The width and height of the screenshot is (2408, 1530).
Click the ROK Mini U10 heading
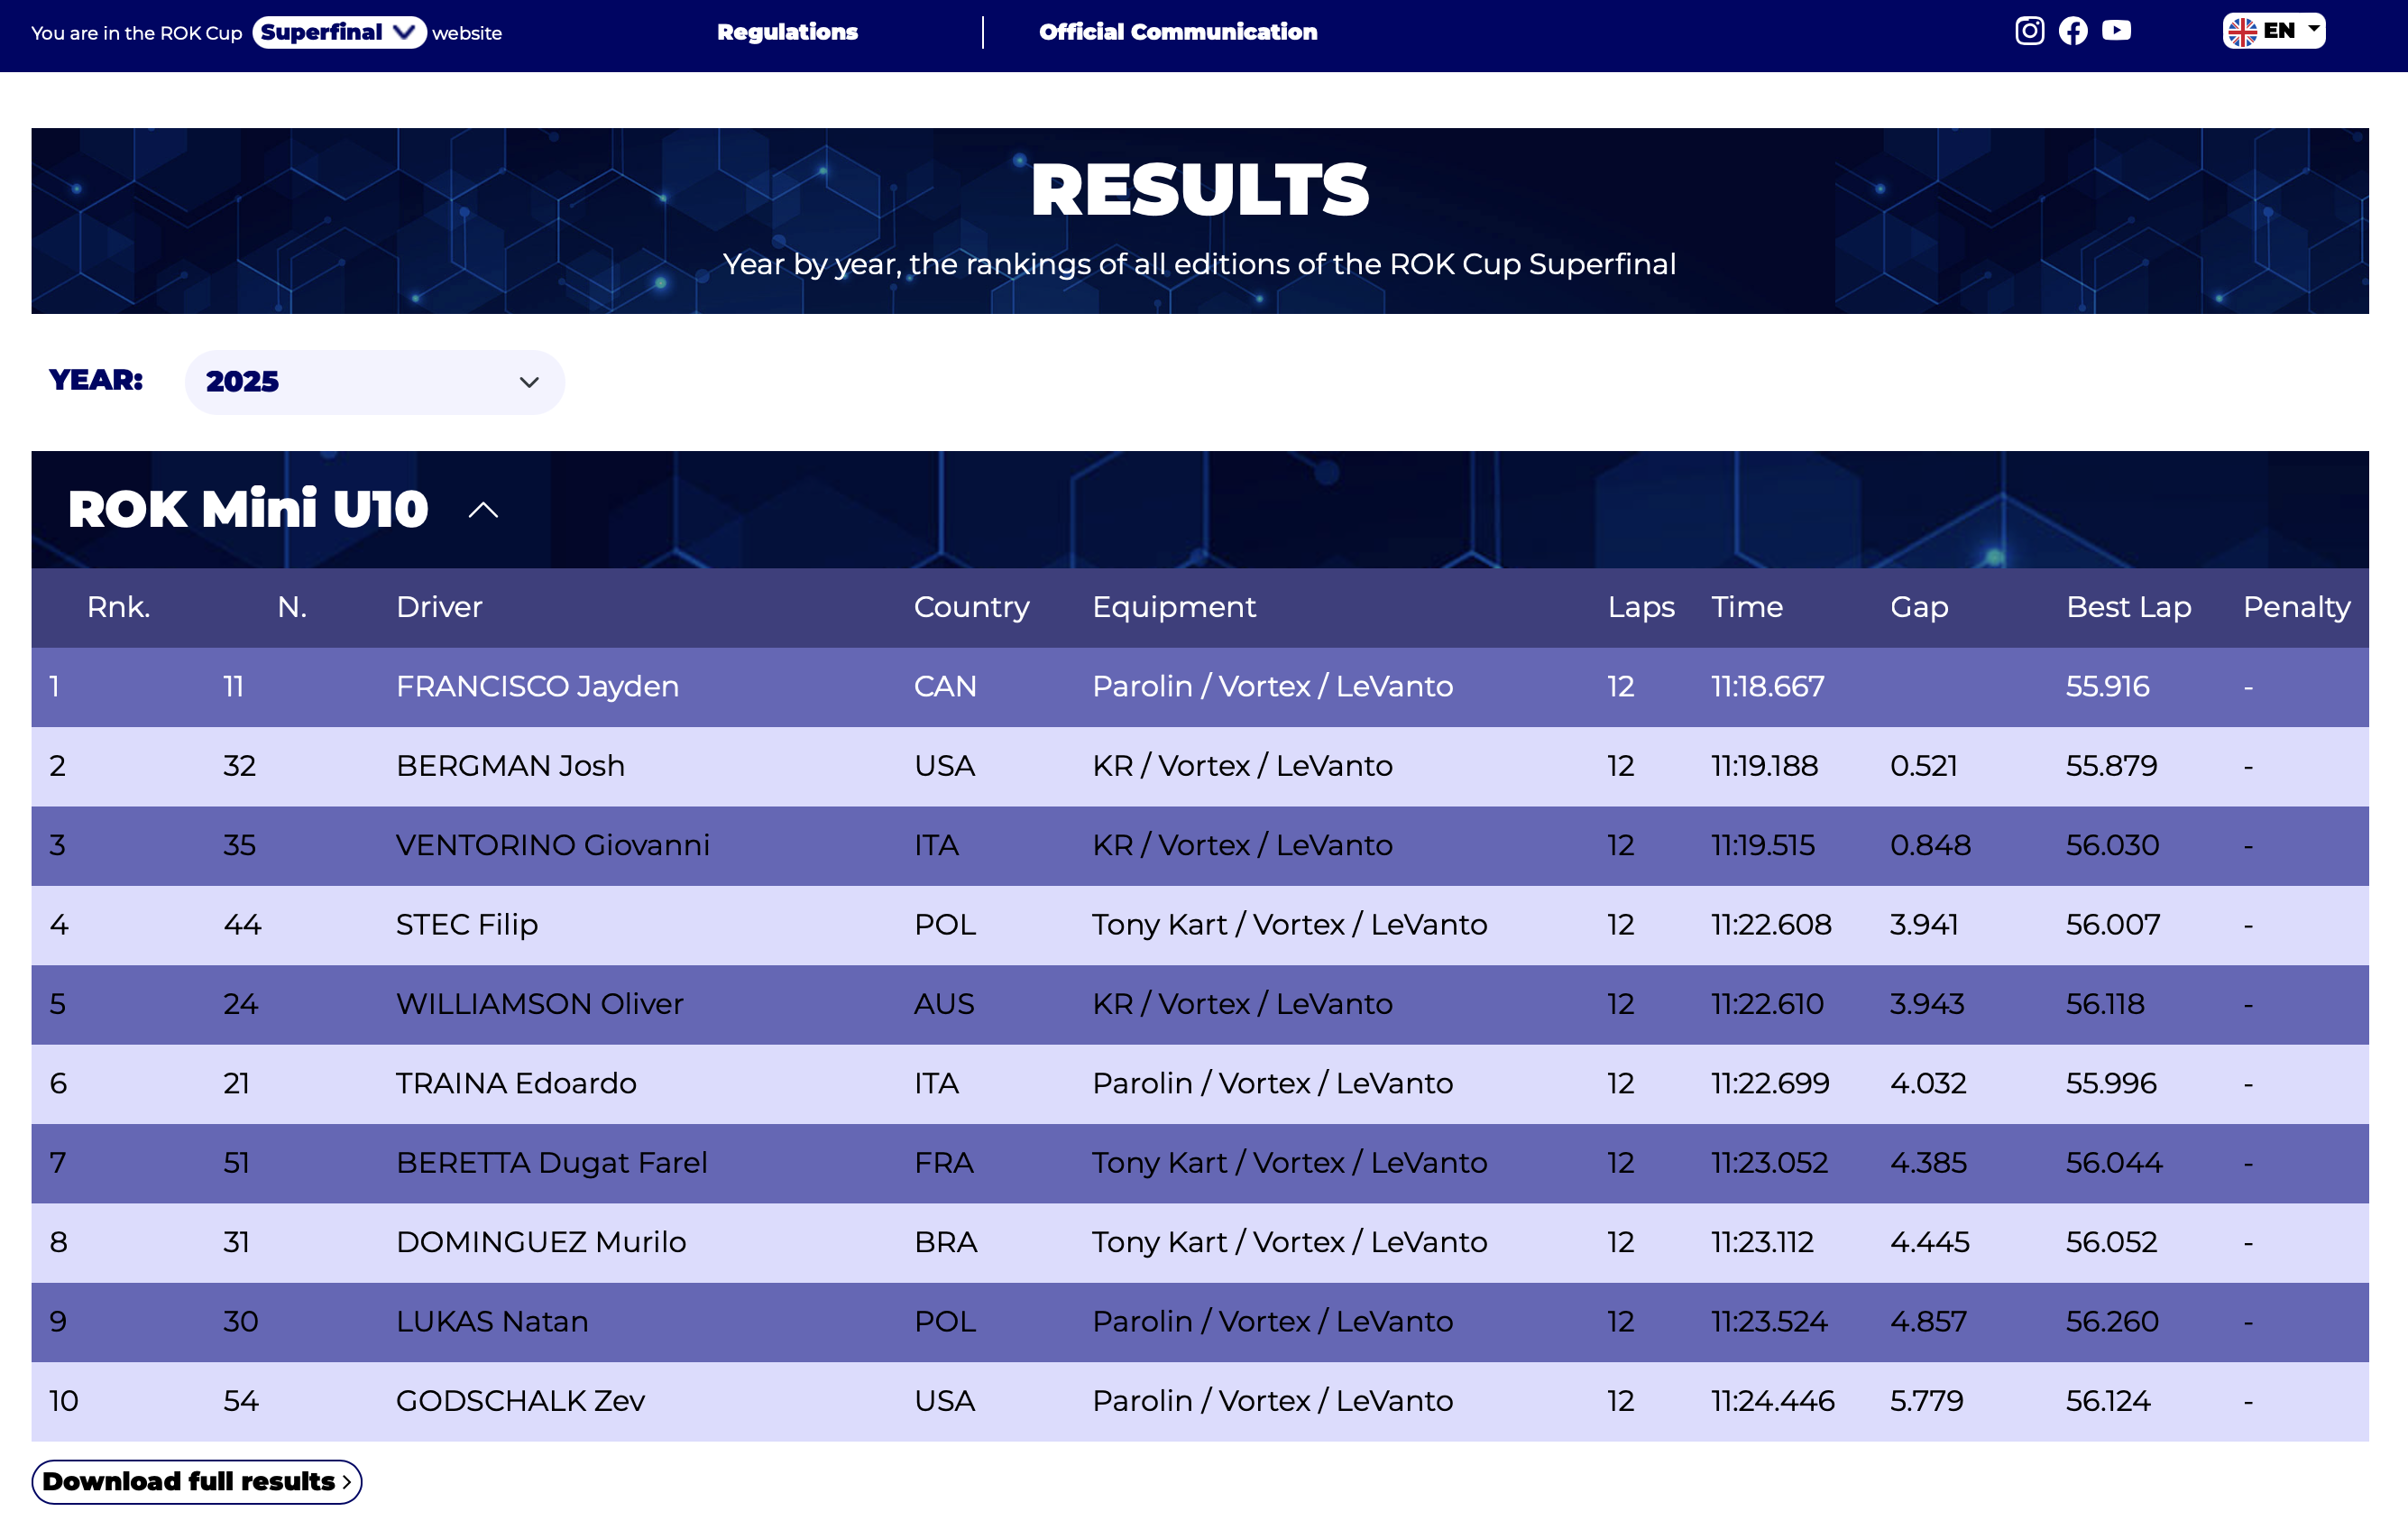(248, 509)
